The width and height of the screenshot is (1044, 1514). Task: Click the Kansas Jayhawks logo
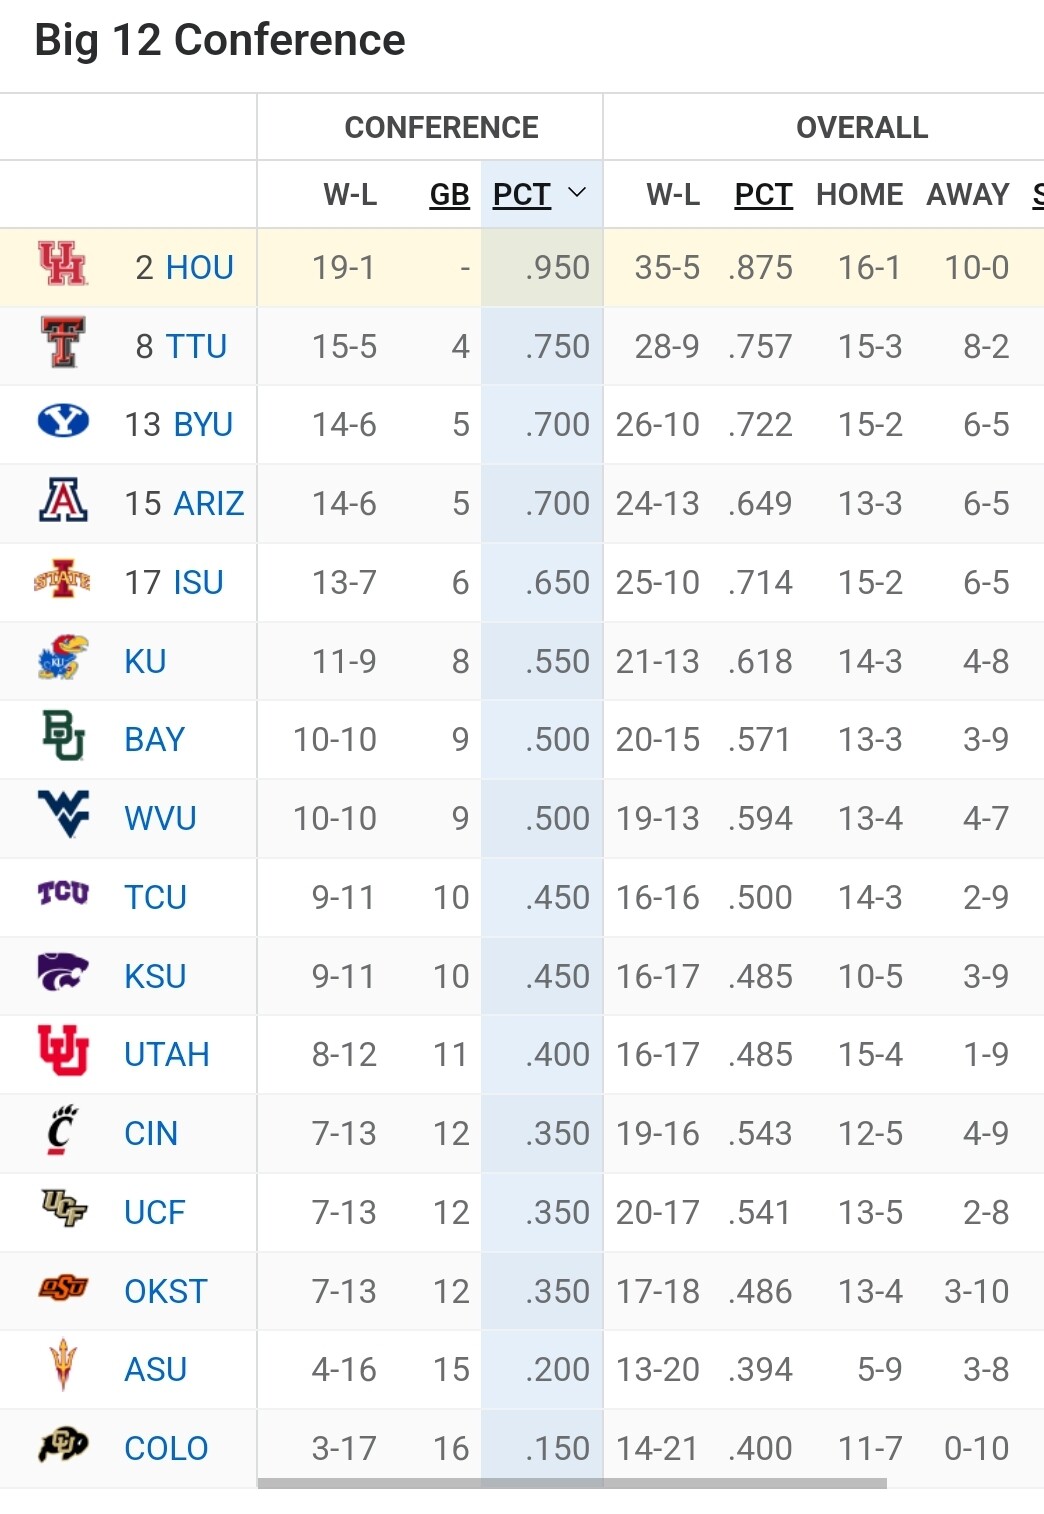pos(63,658)
